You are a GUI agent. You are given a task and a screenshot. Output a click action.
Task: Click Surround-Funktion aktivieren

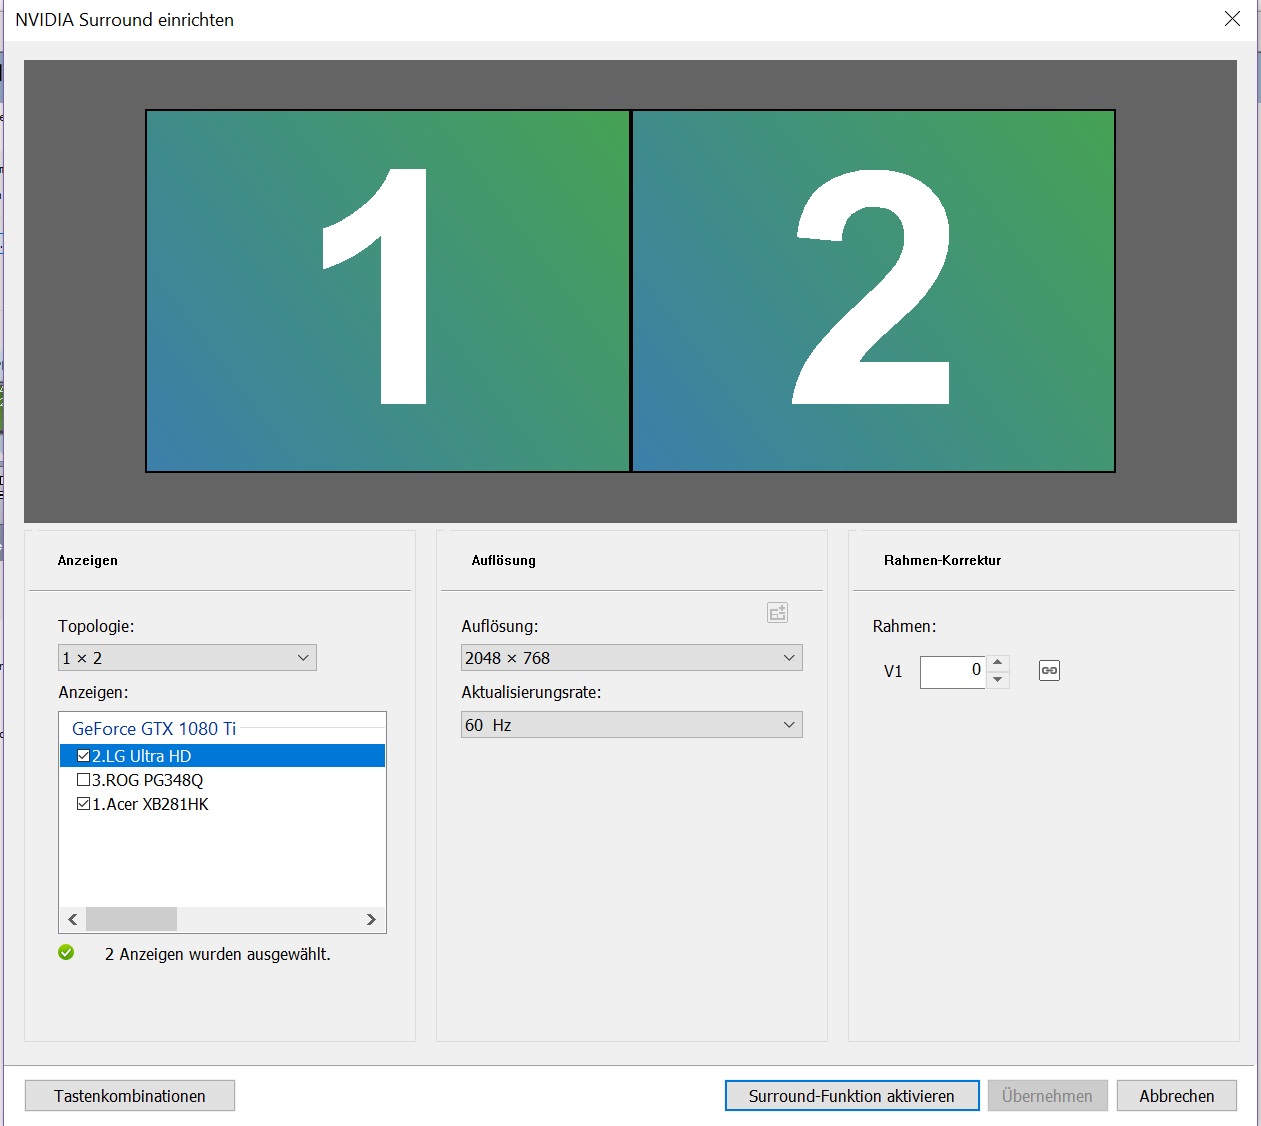tap(852, 1096)
